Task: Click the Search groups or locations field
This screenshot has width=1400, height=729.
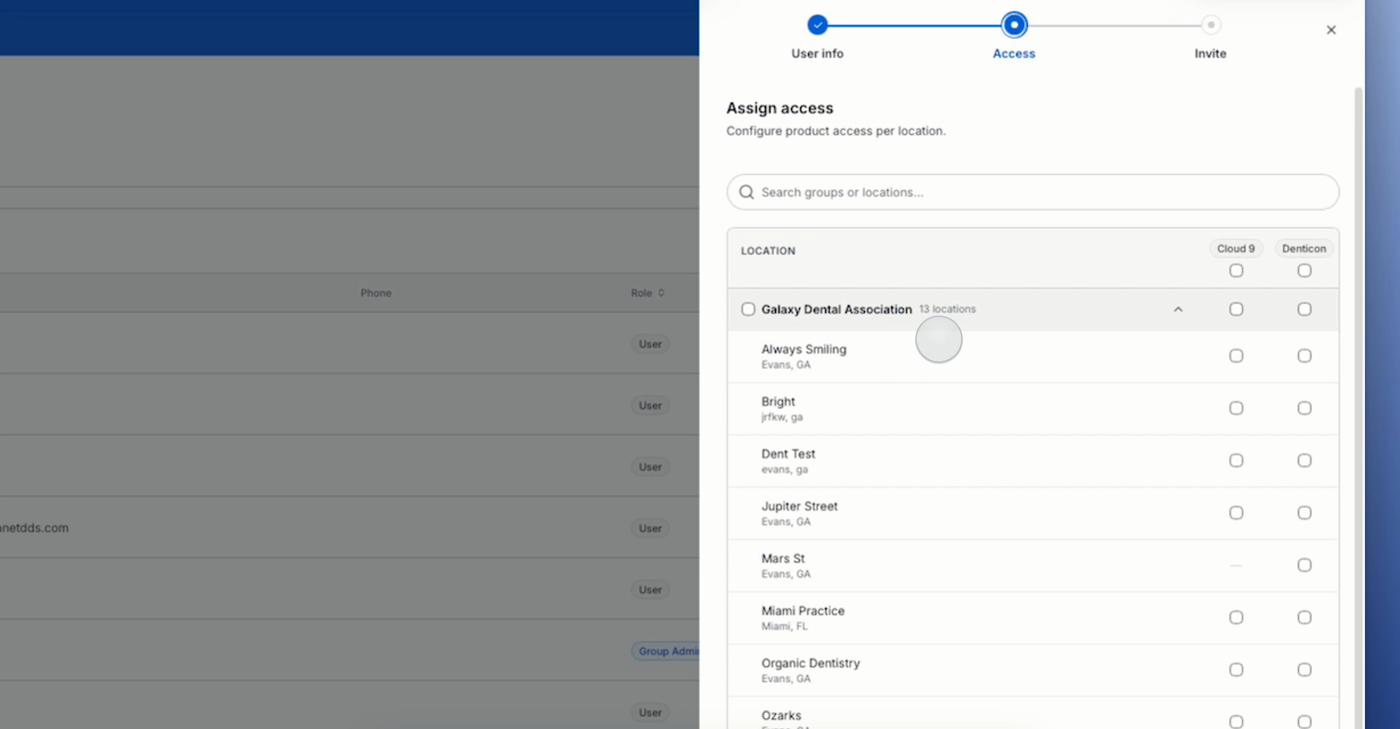Action: pyautogui.click(x=1033, y=192)
